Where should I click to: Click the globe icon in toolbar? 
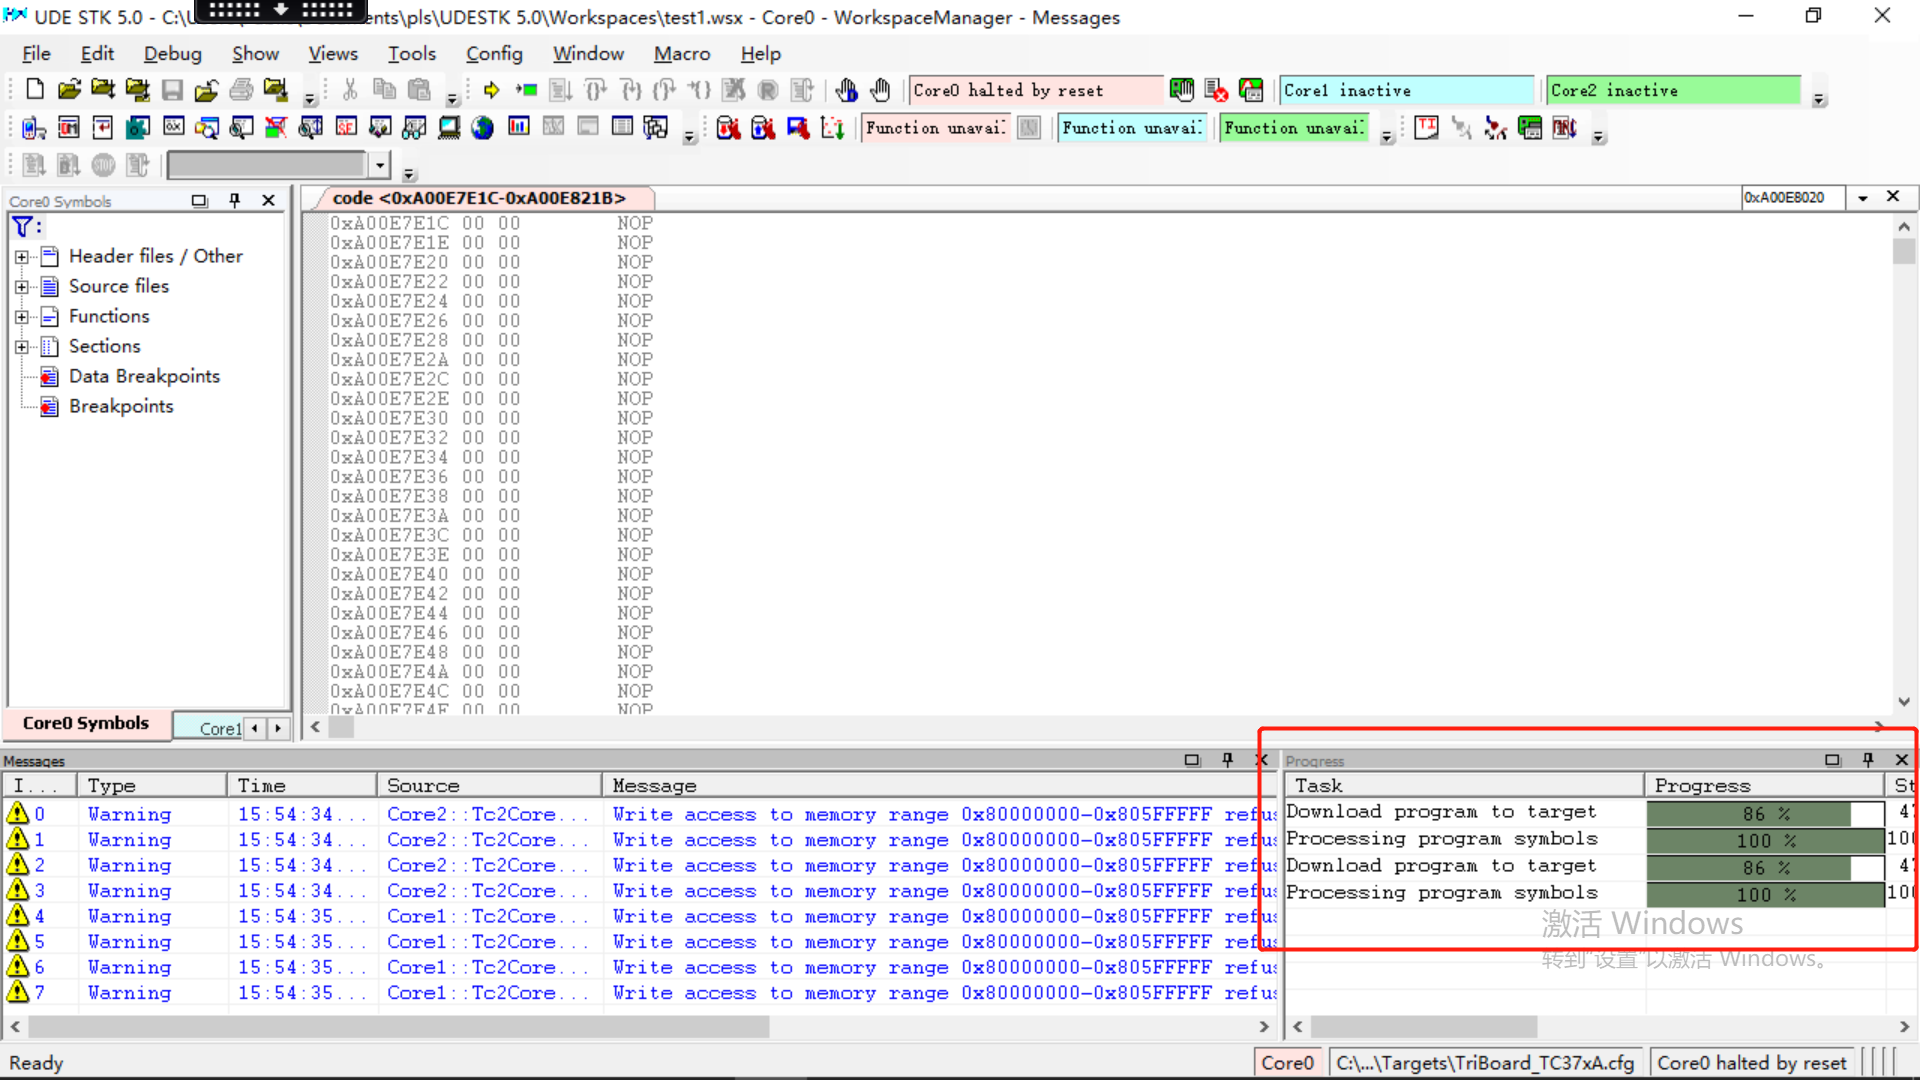point(483,128)
